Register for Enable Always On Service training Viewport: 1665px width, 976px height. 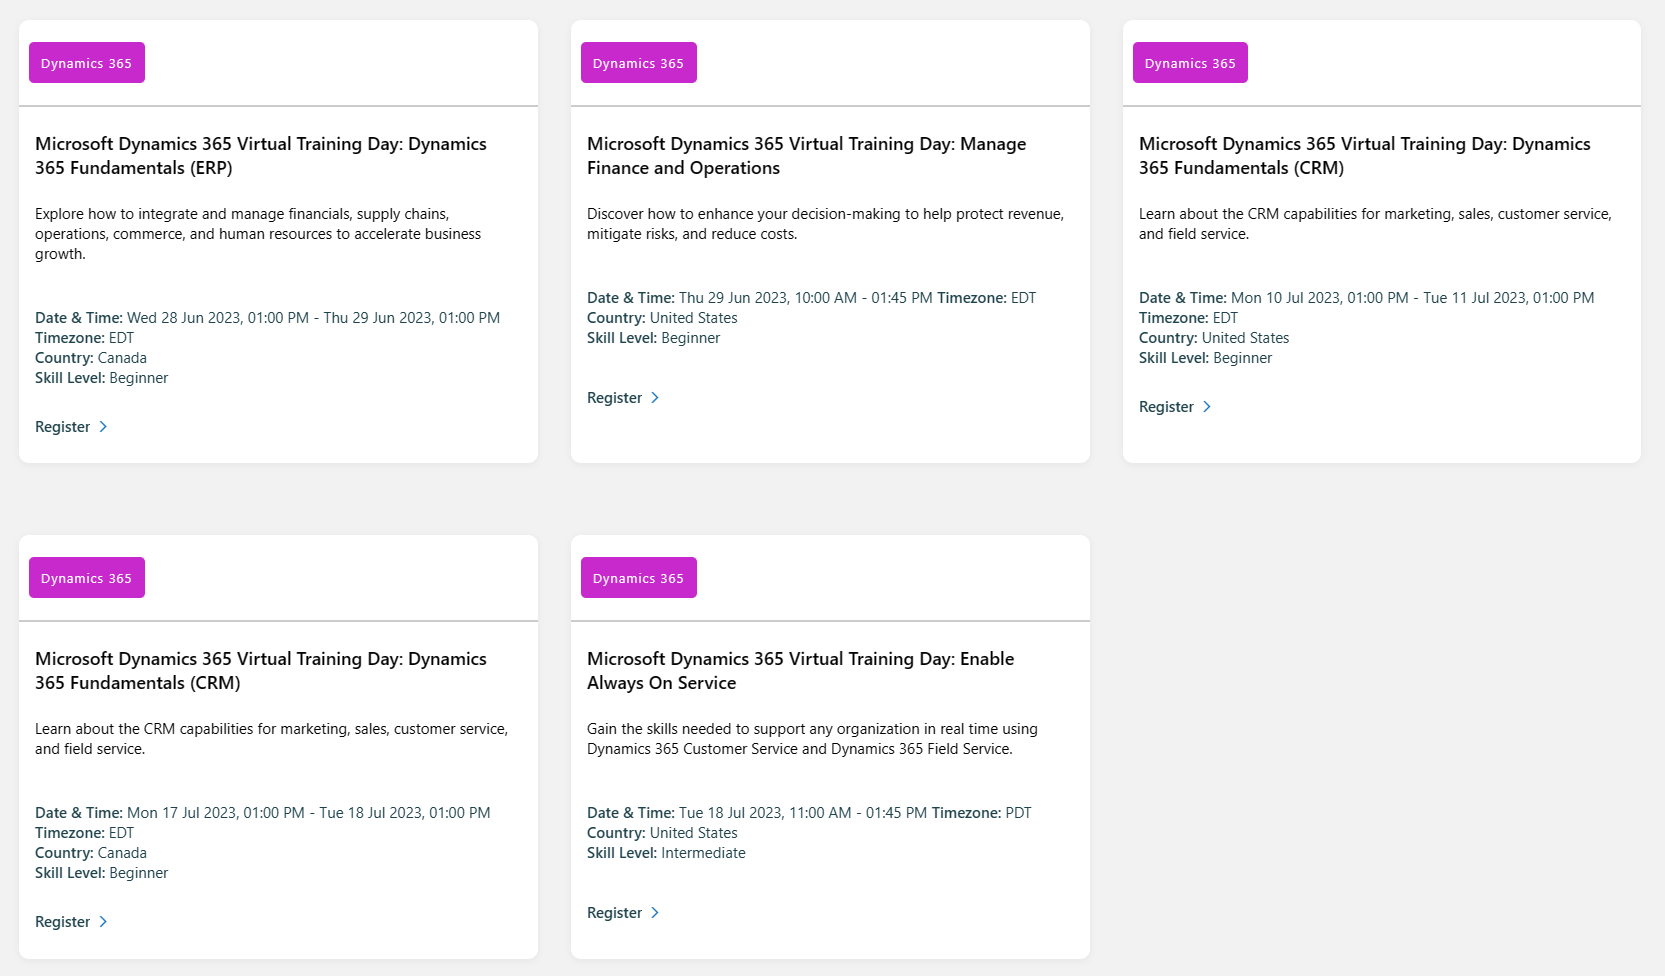coord(613,912)
